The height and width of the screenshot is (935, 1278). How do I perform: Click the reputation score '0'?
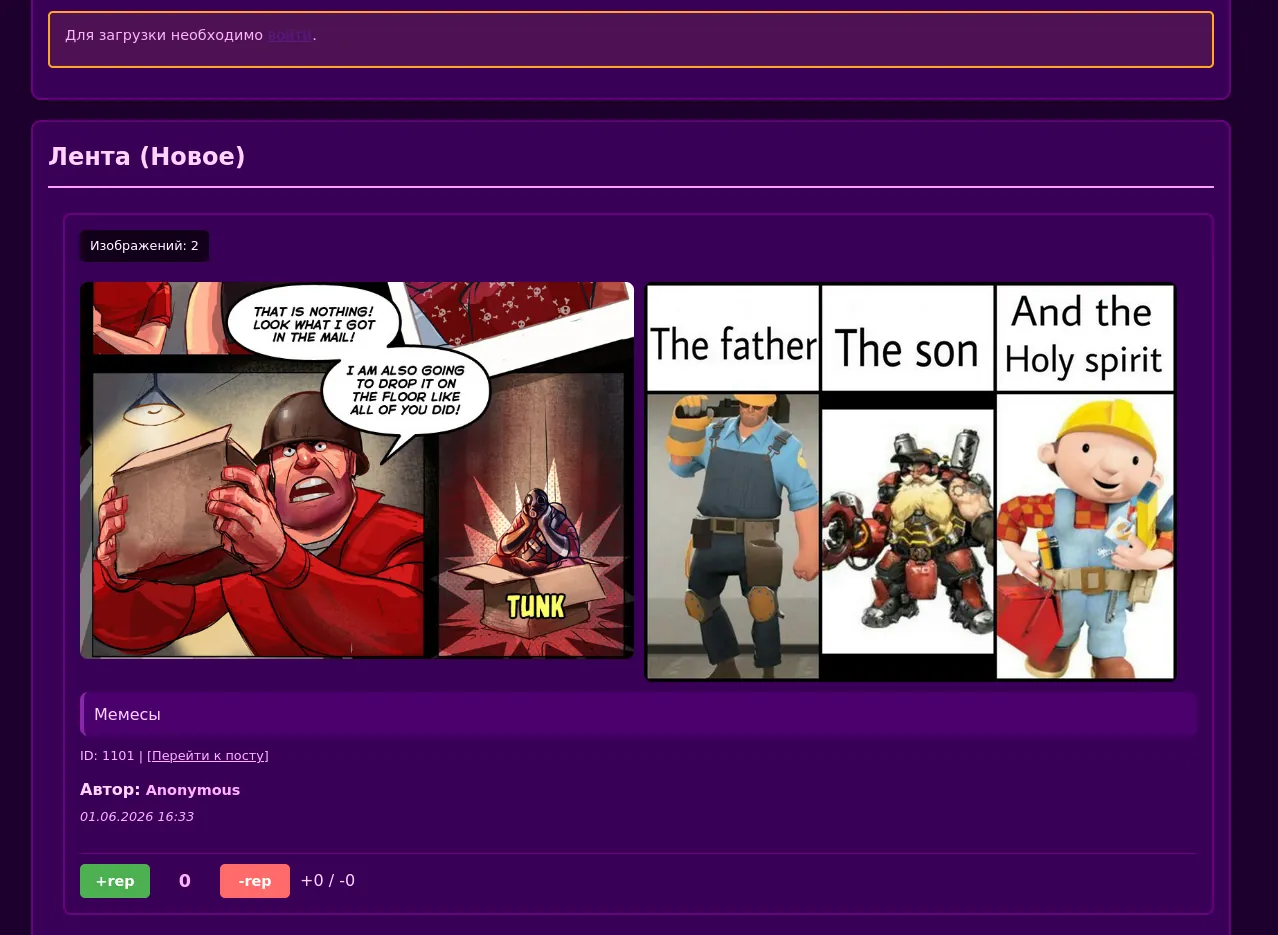coord(185,881)
